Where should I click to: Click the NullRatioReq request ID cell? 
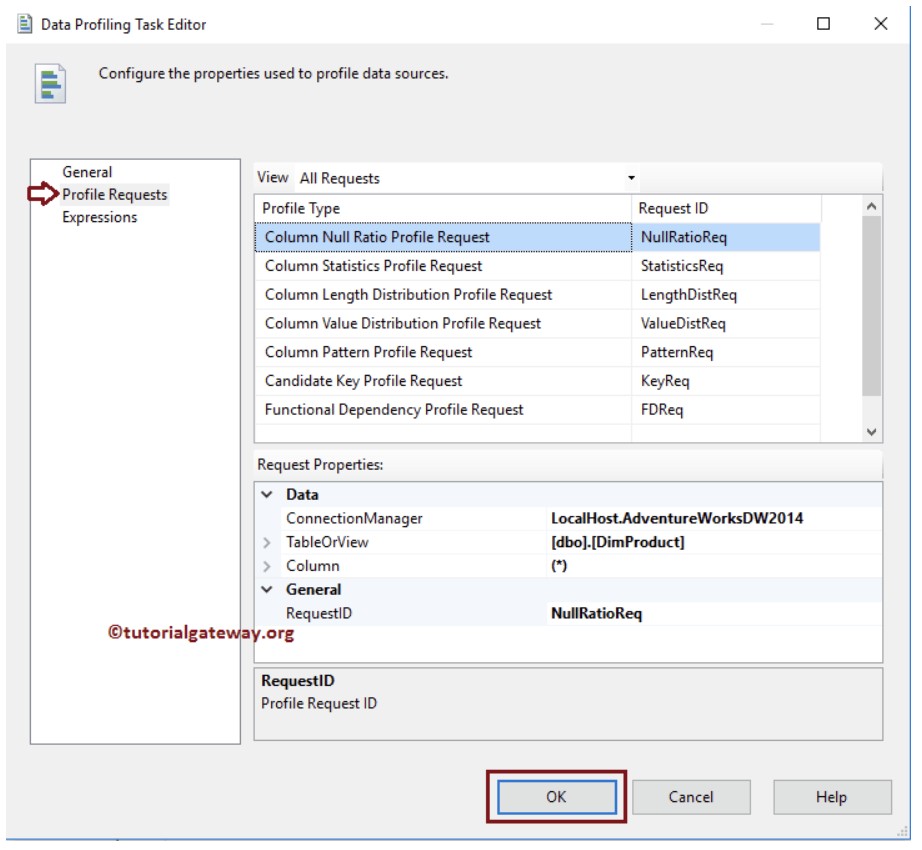click(726, 237)
